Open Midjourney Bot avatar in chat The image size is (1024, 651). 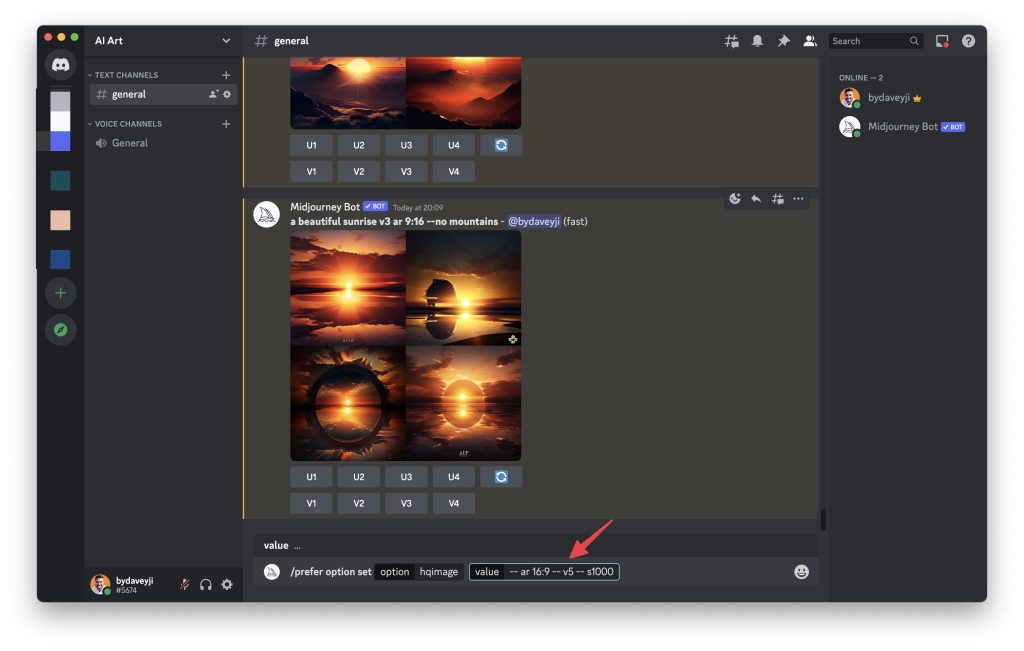pos(266,215)
